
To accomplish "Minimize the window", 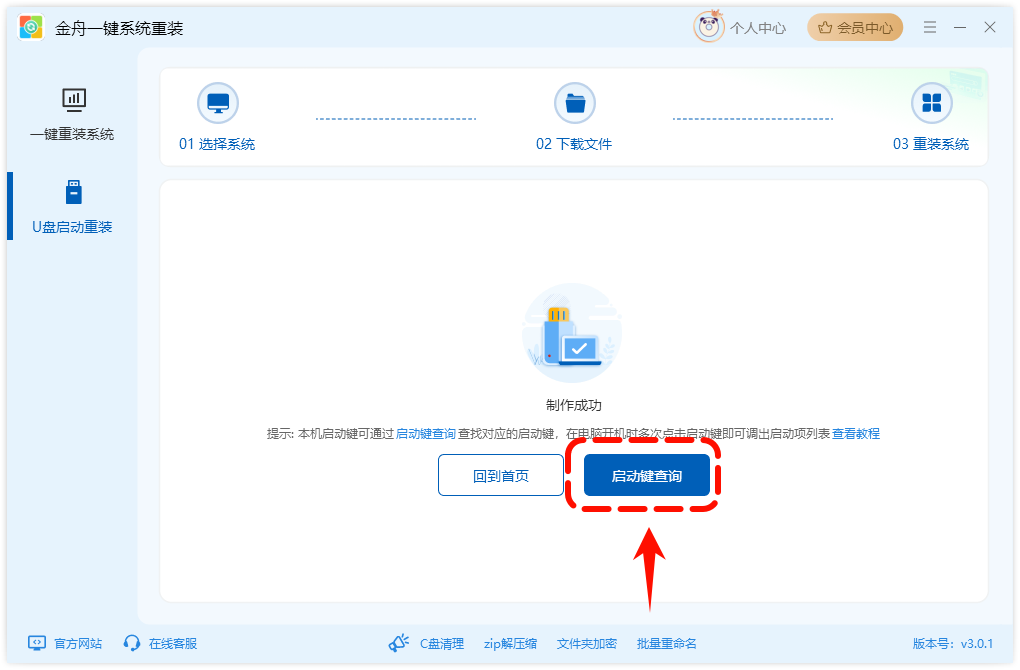I will tap(960, 27).
